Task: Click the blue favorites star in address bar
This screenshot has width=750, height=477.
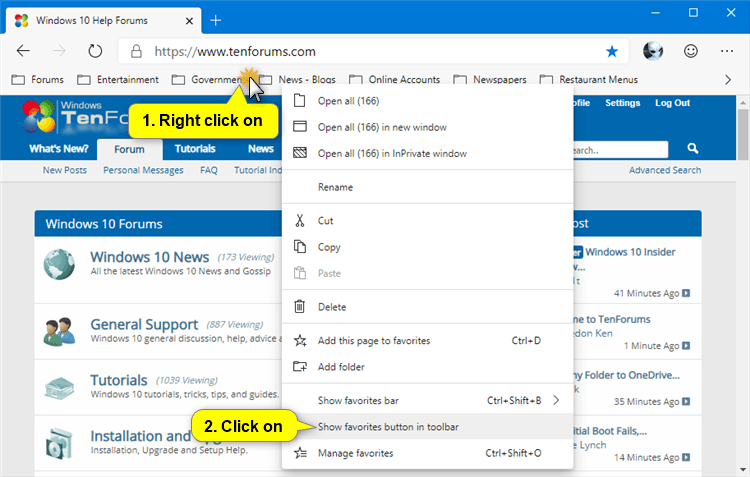Action: pos(612,51)
